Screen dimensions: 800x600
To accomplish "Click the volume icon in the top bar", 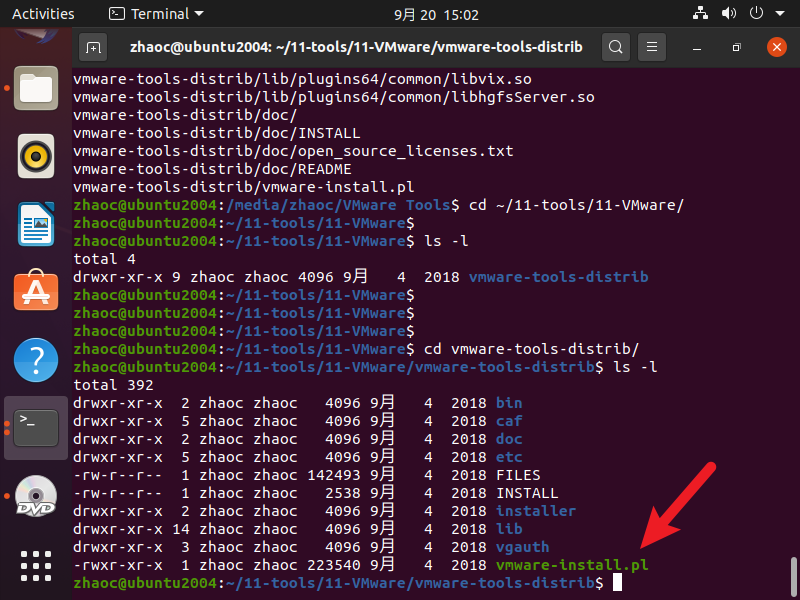I will click(729, 13).
